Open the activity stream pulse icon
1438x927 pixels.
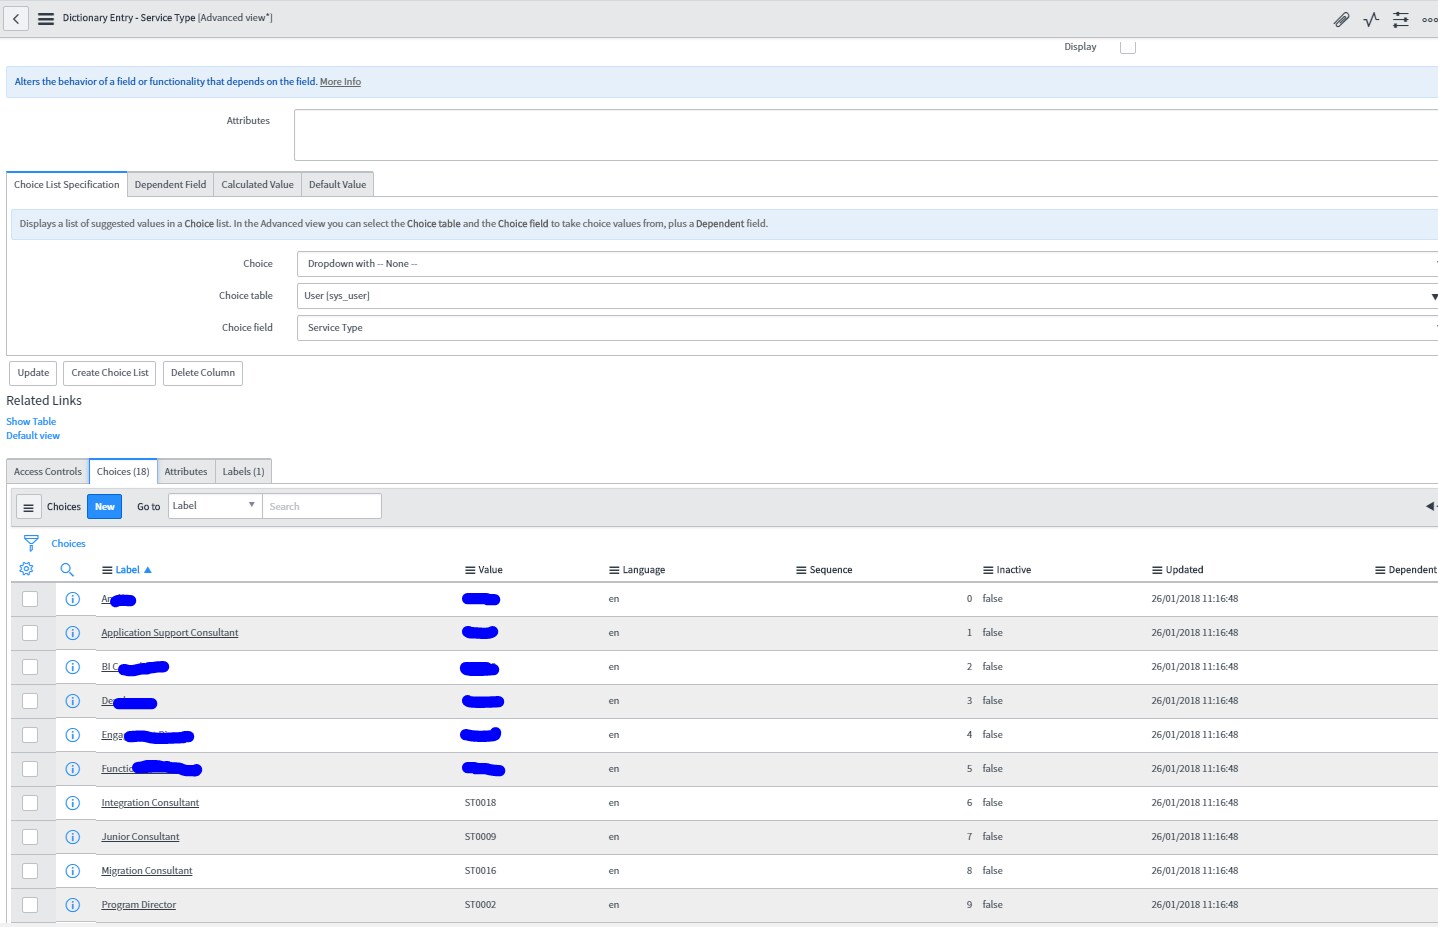point(1371,19)
